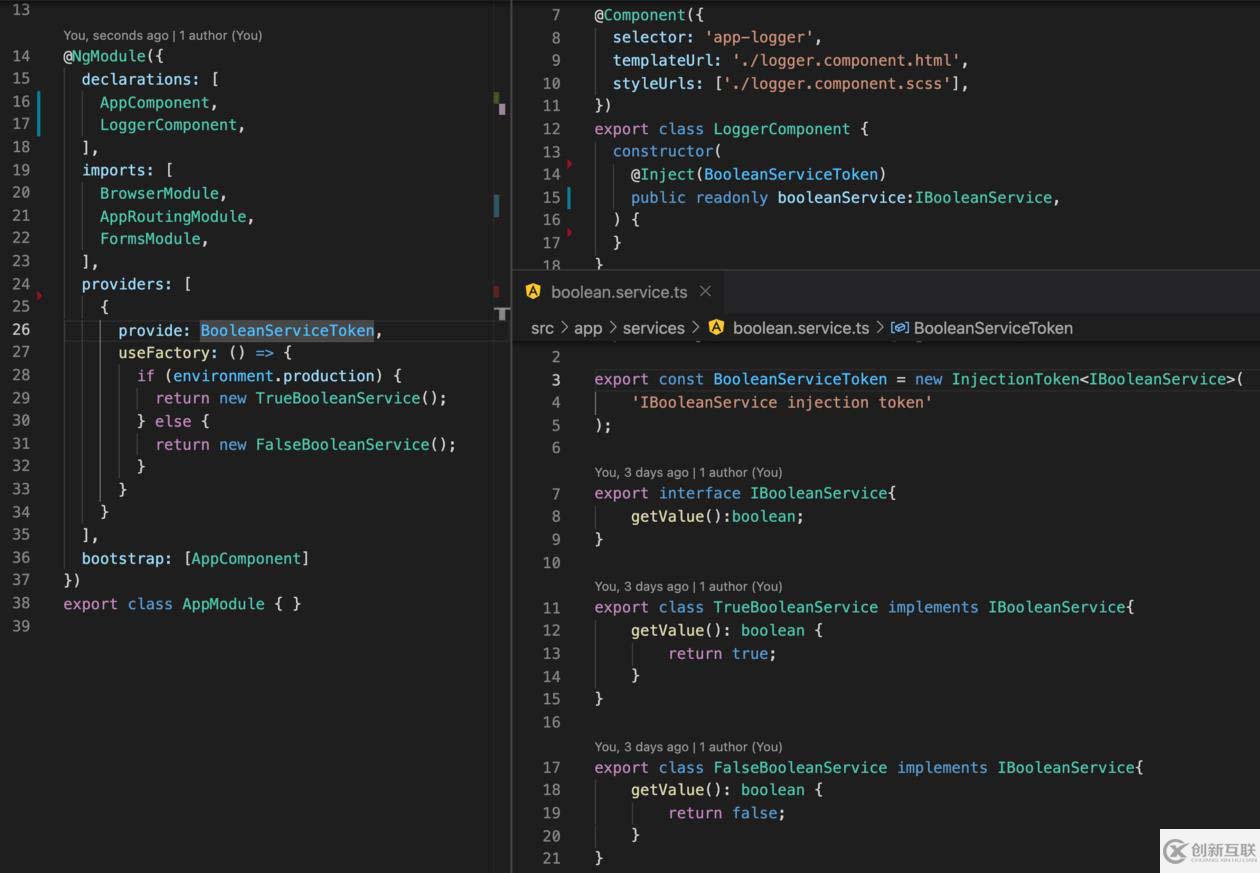Open the 'src' breadcrumb folder dropdown

point(542,328)
